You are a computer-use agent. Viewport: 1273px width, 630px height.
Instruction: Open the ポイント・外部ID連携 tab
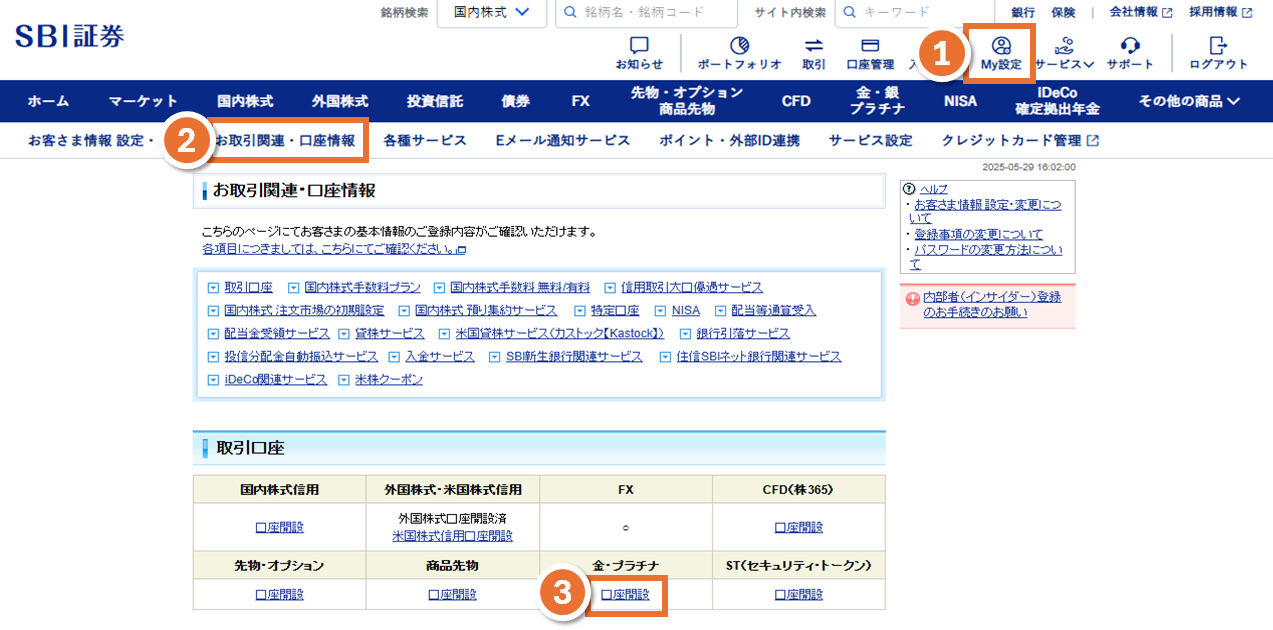[x=730, y=141]
